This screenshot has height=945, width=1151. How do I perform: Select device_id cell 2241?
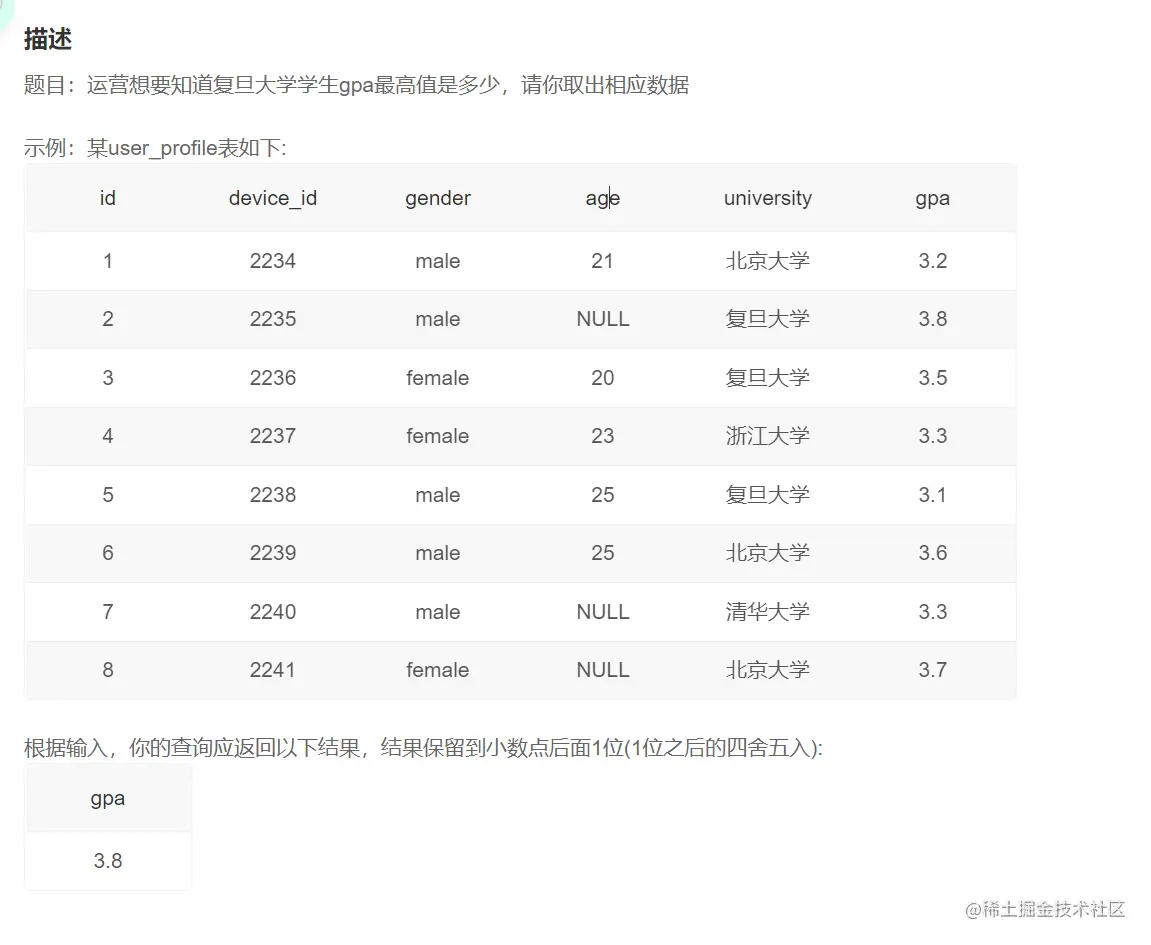tap(273, 670)
